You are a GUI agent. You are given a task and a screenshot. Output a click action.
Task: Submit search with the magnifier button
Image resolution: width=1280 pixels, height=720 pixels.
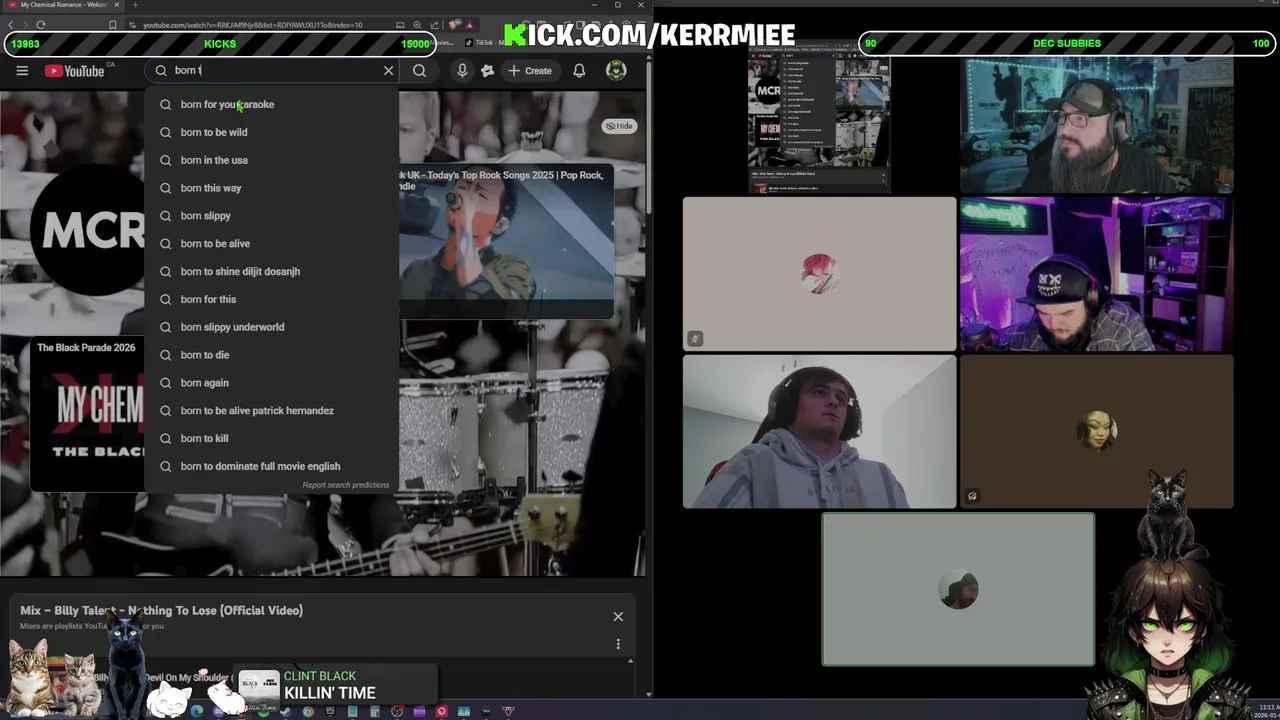click(420, 71)
